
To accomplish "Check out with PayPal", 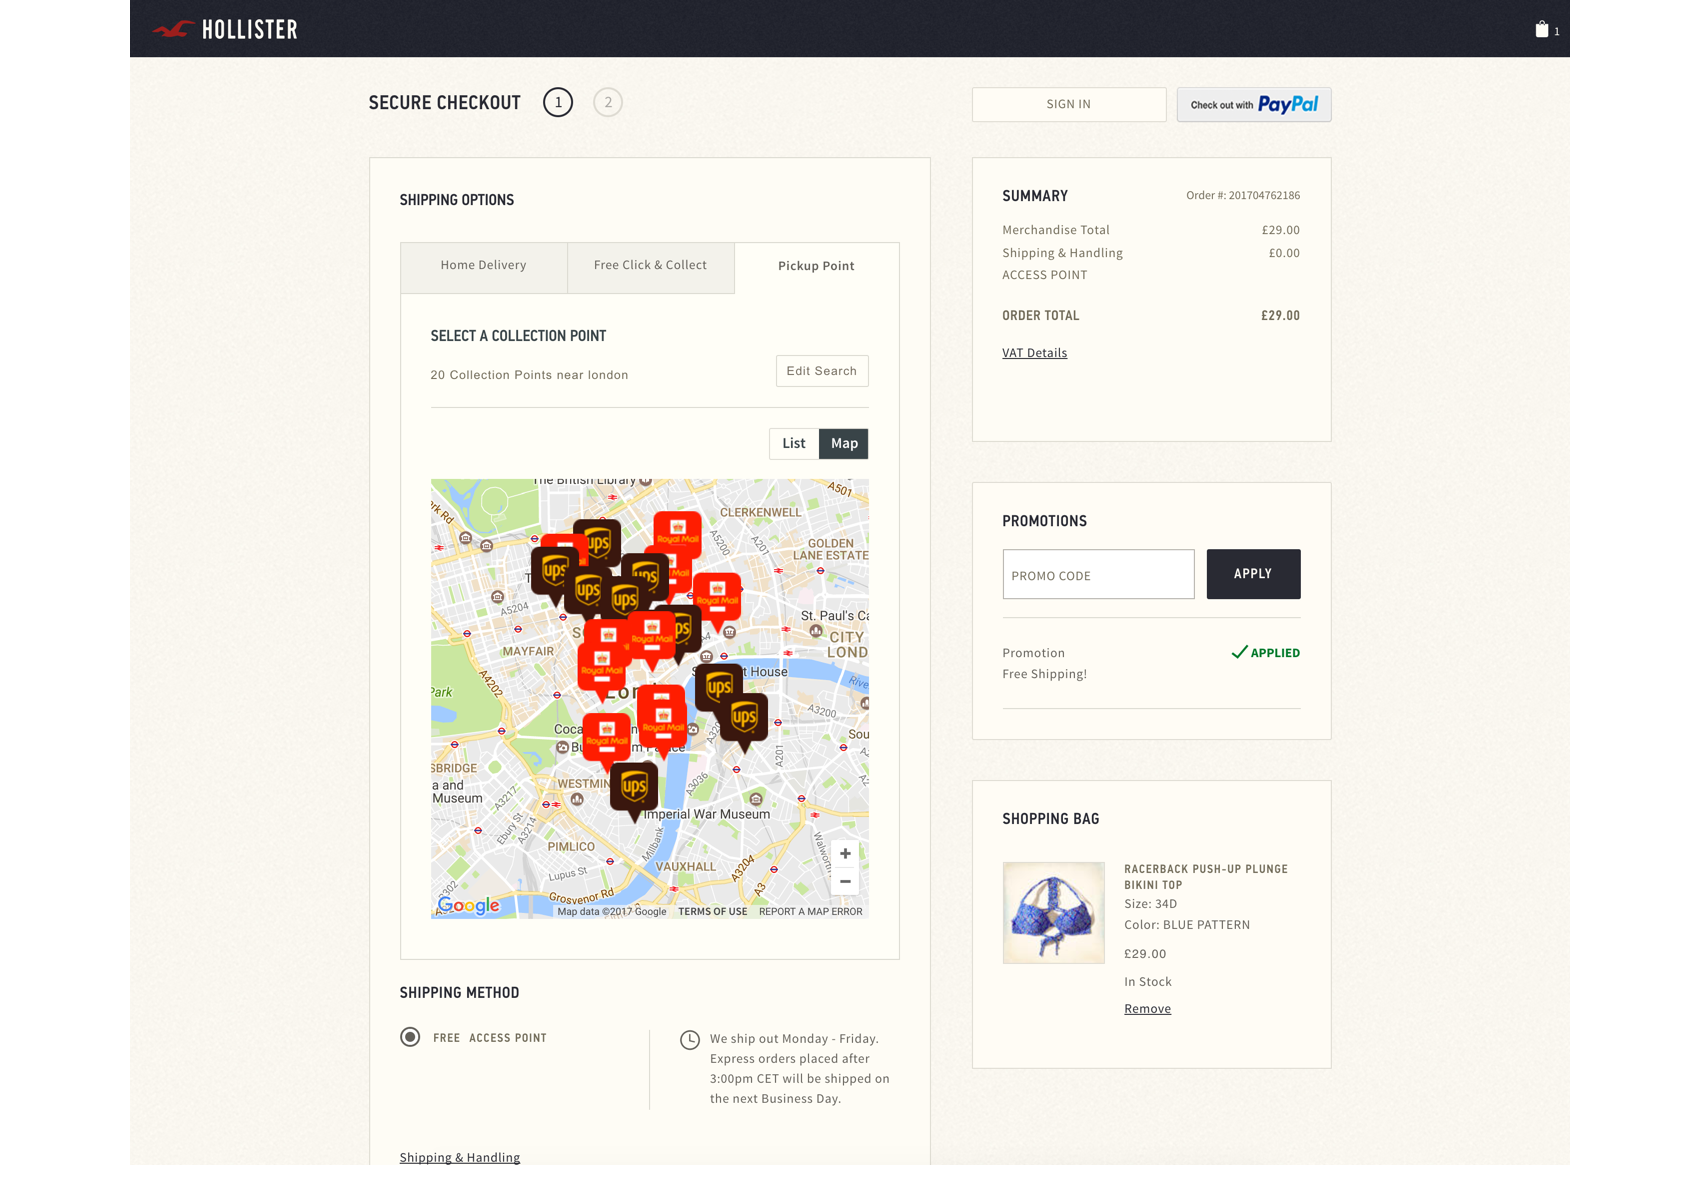I will point(1254,104).
